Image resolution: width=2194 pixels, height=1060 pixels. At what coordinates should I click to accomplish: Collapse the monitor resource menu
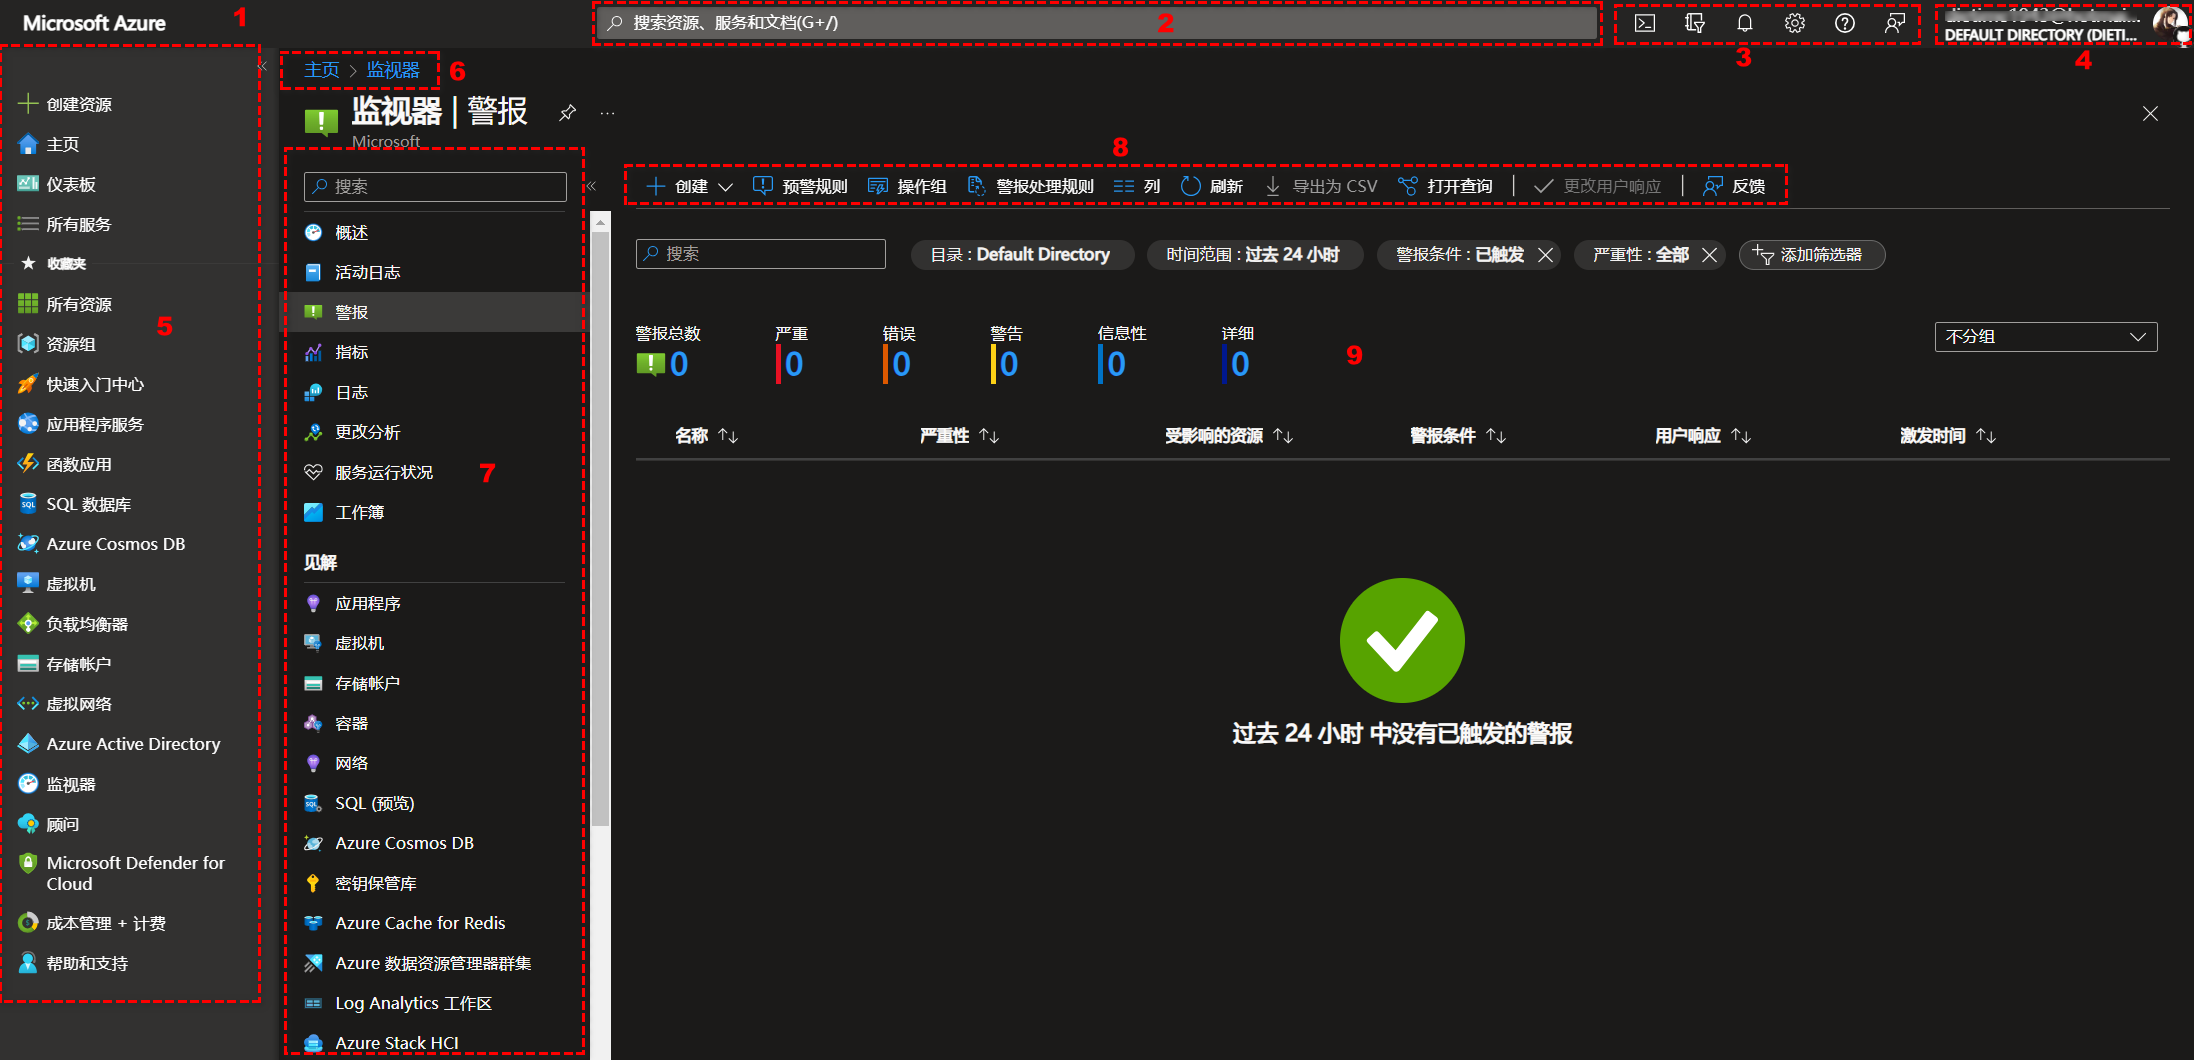tap(591, 186)
